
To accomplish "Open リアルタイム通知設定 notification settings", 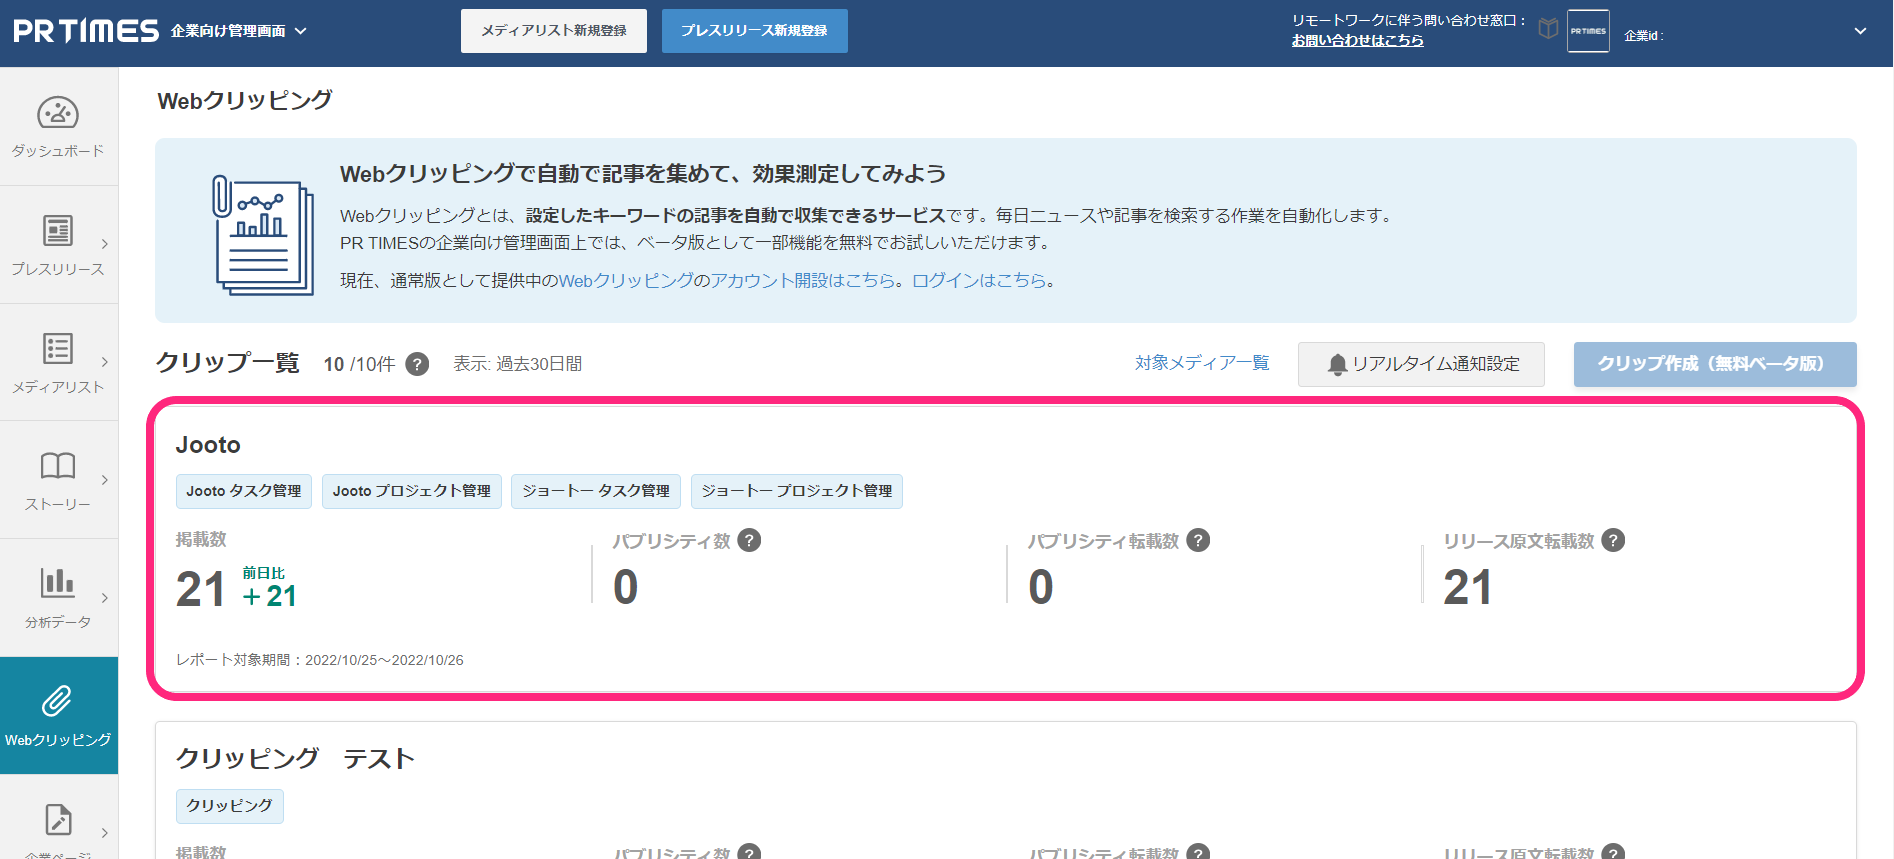I will (1421, 364).
